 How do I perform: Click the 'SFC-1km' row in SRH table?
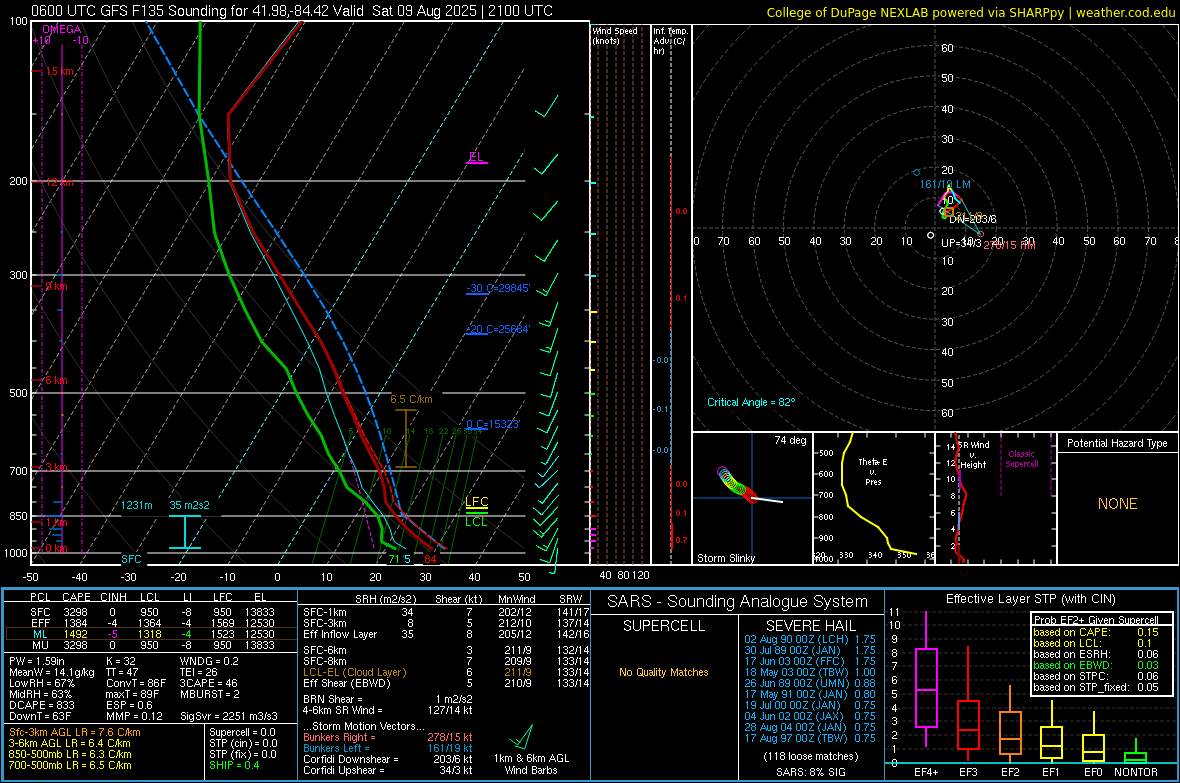point(447,612)
